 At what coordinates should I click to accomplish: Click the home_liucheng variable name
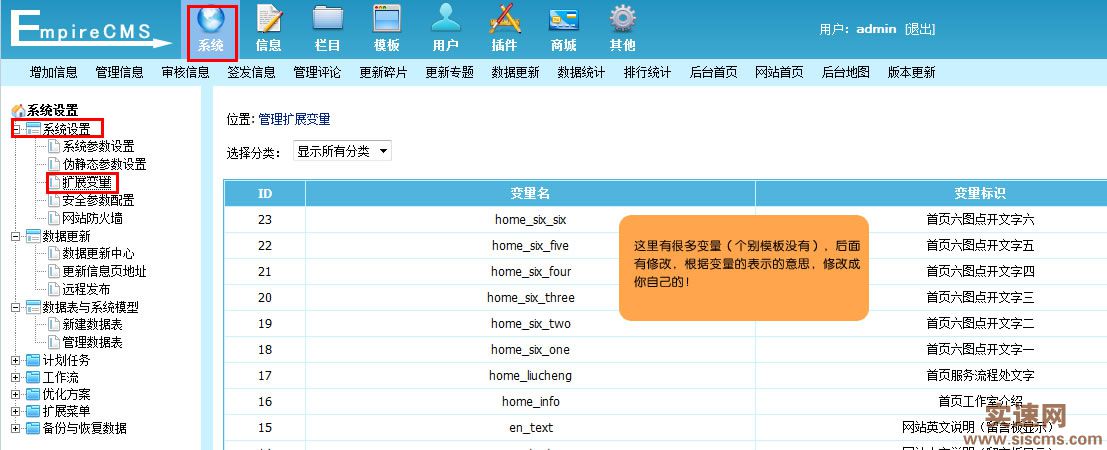click(x=530, y=376)
